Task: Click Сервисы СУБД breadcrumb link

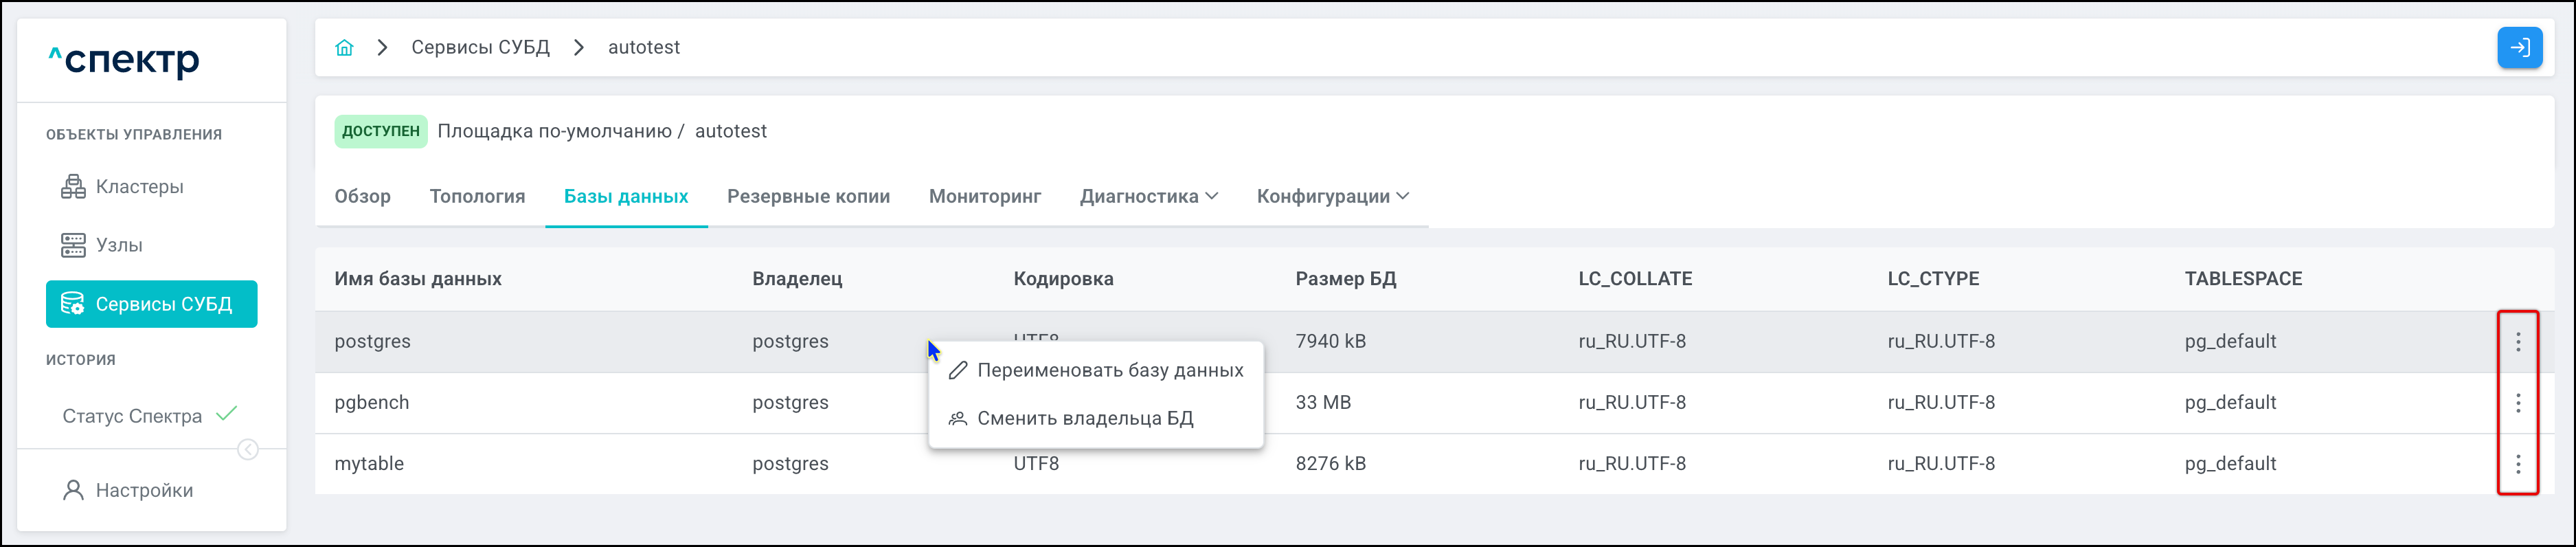Action: coord(480,48)
